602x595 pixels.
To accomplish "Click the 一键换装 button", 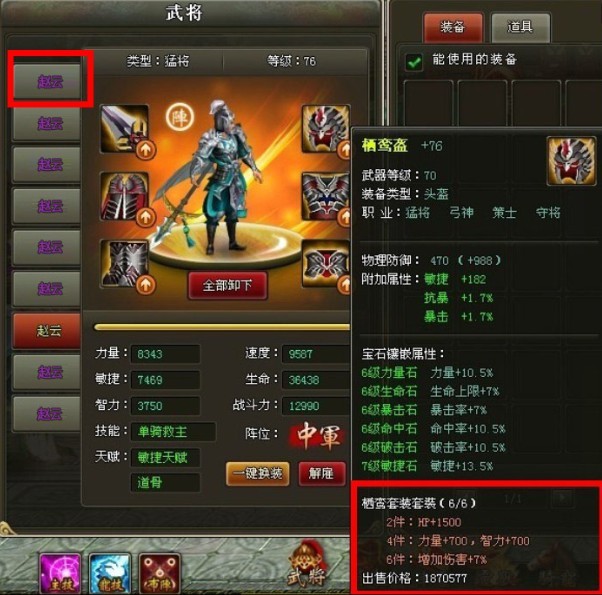I will coord(258,473).
